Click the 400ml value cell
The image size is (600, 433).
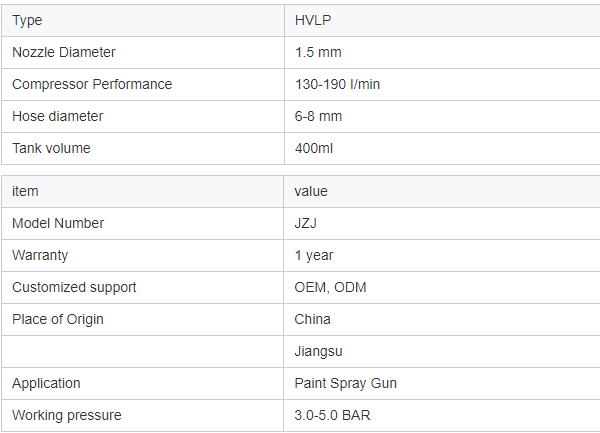pos(314,148)
